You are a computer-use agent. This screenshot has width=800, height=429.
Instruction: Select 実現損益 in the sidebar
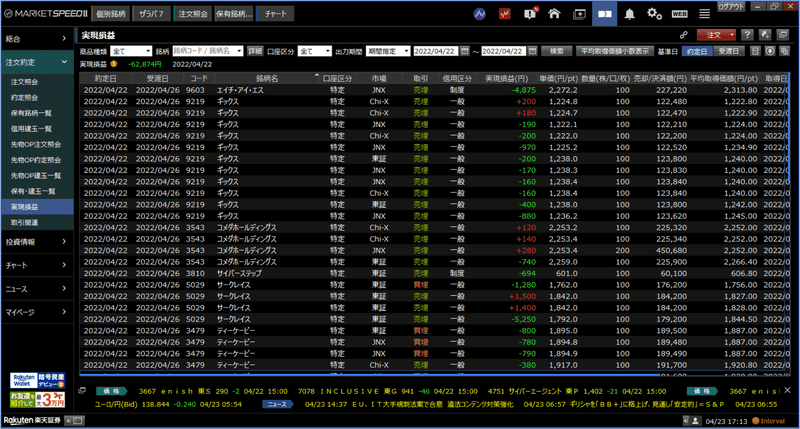point(37,207)
